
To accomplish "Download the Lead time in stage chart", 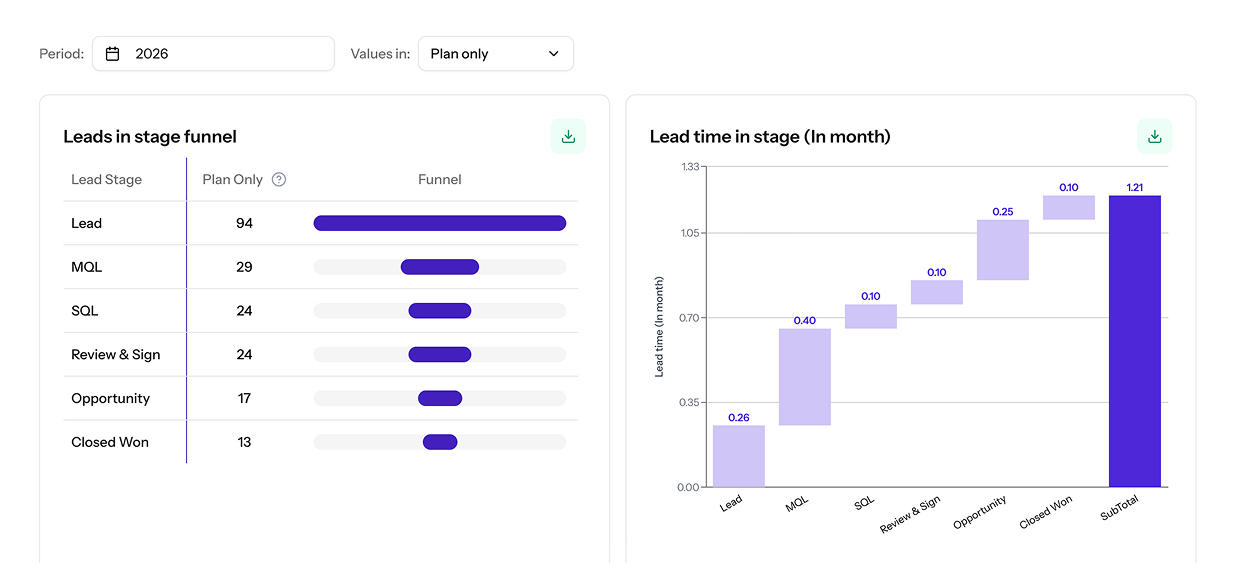I will [1155, 135].
